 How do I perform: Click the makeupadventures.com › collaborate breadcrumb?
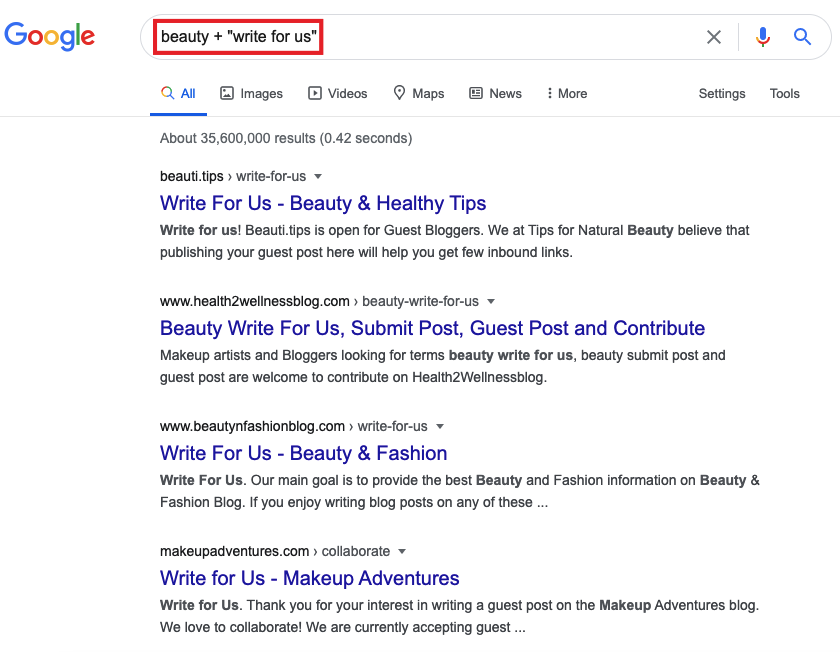tap(275, 551)
